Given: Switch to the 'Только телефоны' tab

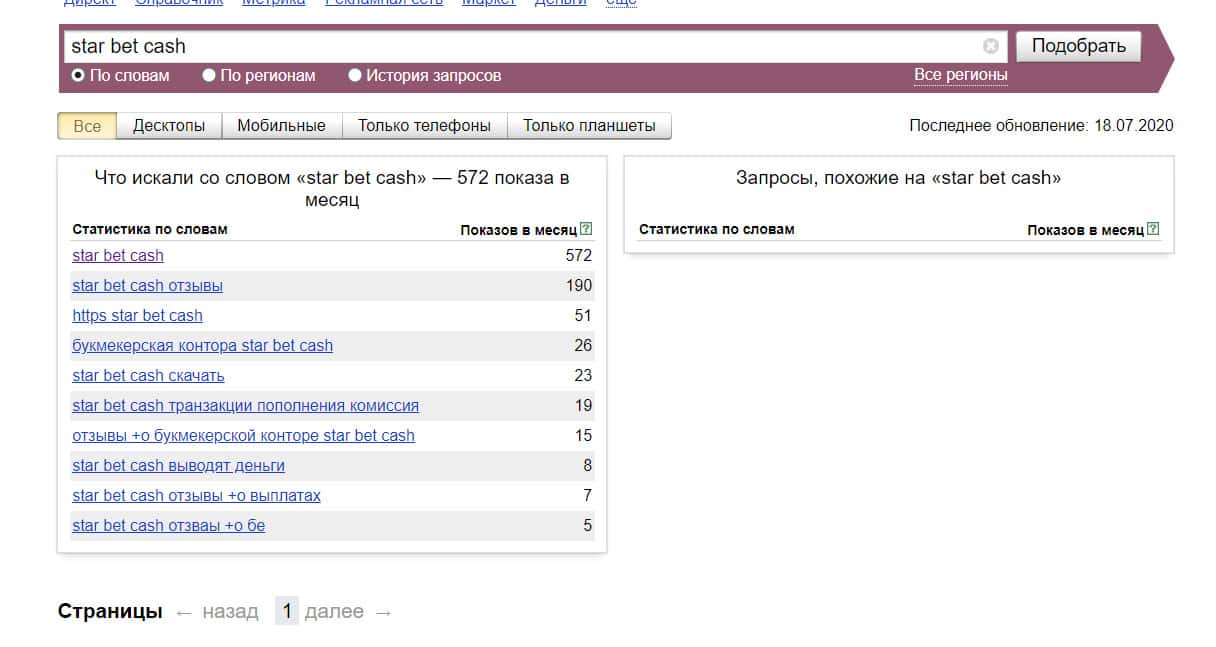Looking at the screenshot, I should pos(425,126).
